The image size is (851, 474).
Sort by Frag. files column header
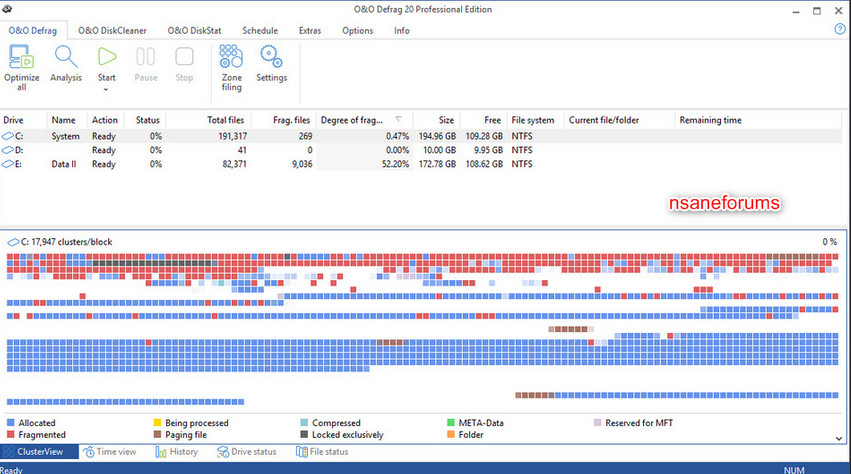coord(283,120)
